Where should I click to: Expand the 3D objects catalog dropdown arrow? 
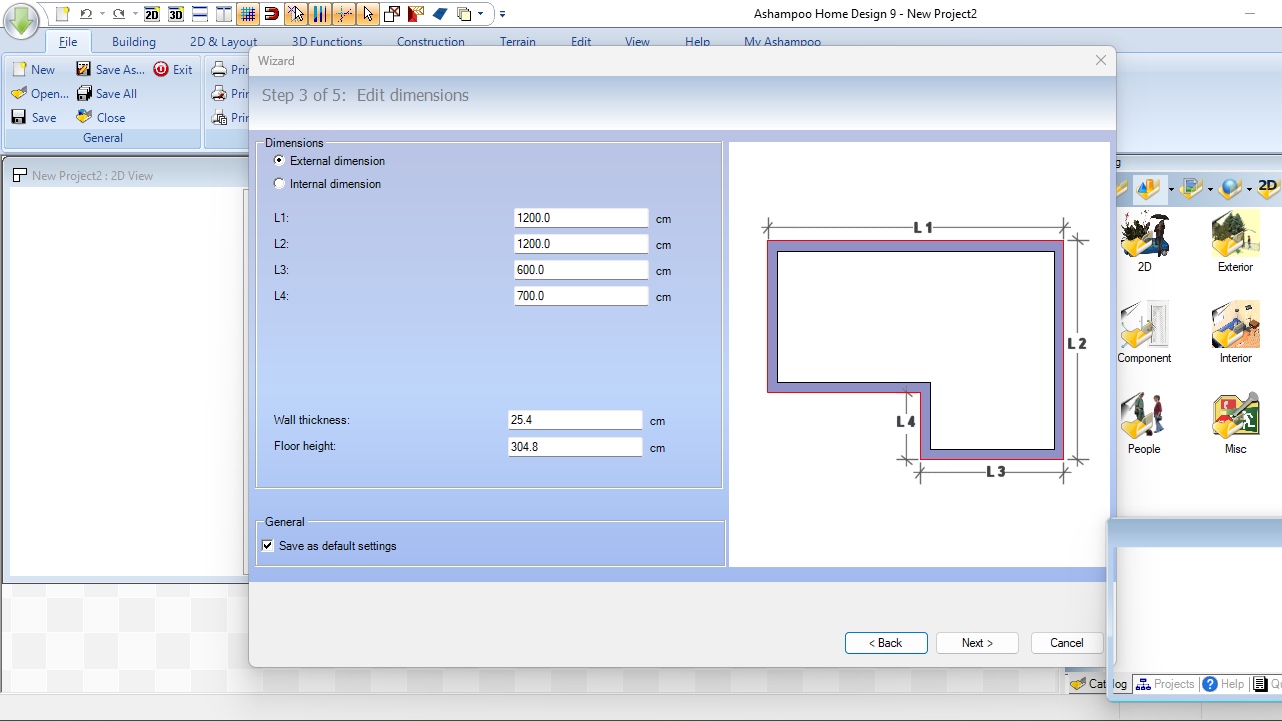click(x=1171, y=189)
